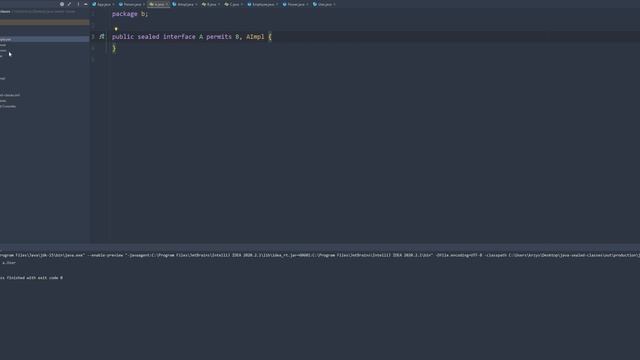Open the project panel options dots menu
The height and width of the screenshot is (360, 640).
(78, 4)
